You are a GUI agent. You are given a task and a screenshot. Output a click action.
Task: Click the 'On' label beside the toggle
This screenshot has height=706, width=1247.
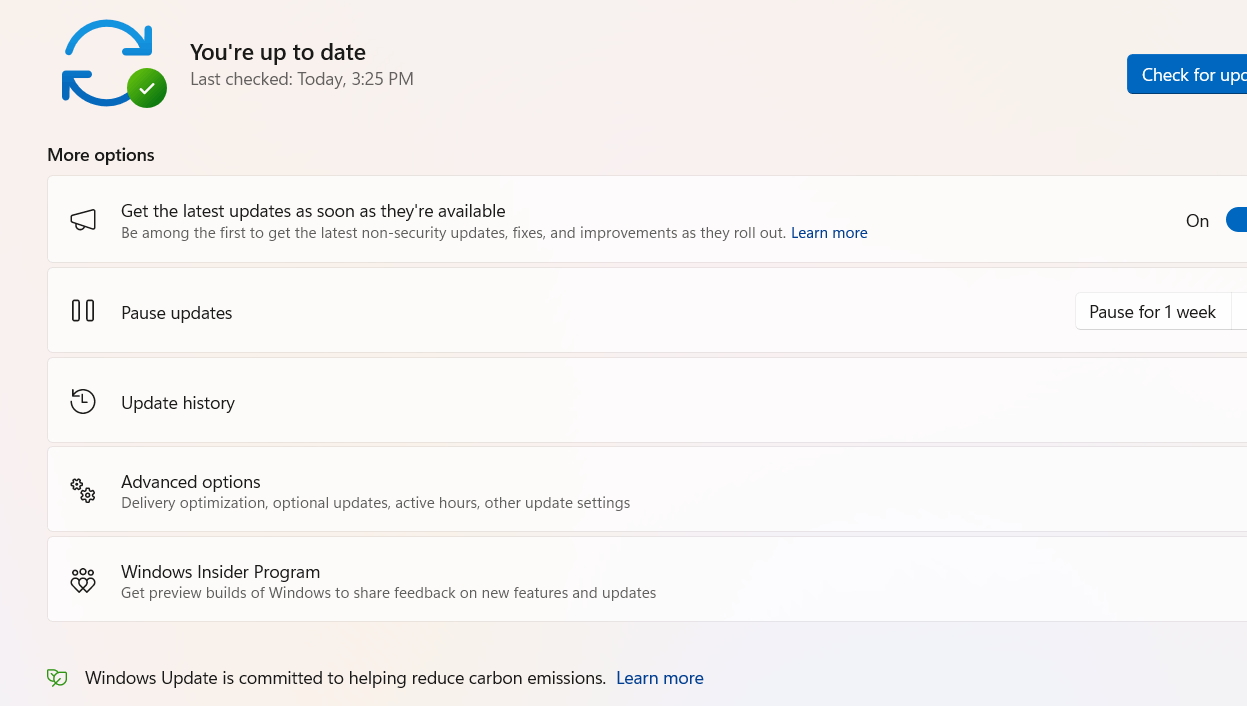coord(1197,221)
